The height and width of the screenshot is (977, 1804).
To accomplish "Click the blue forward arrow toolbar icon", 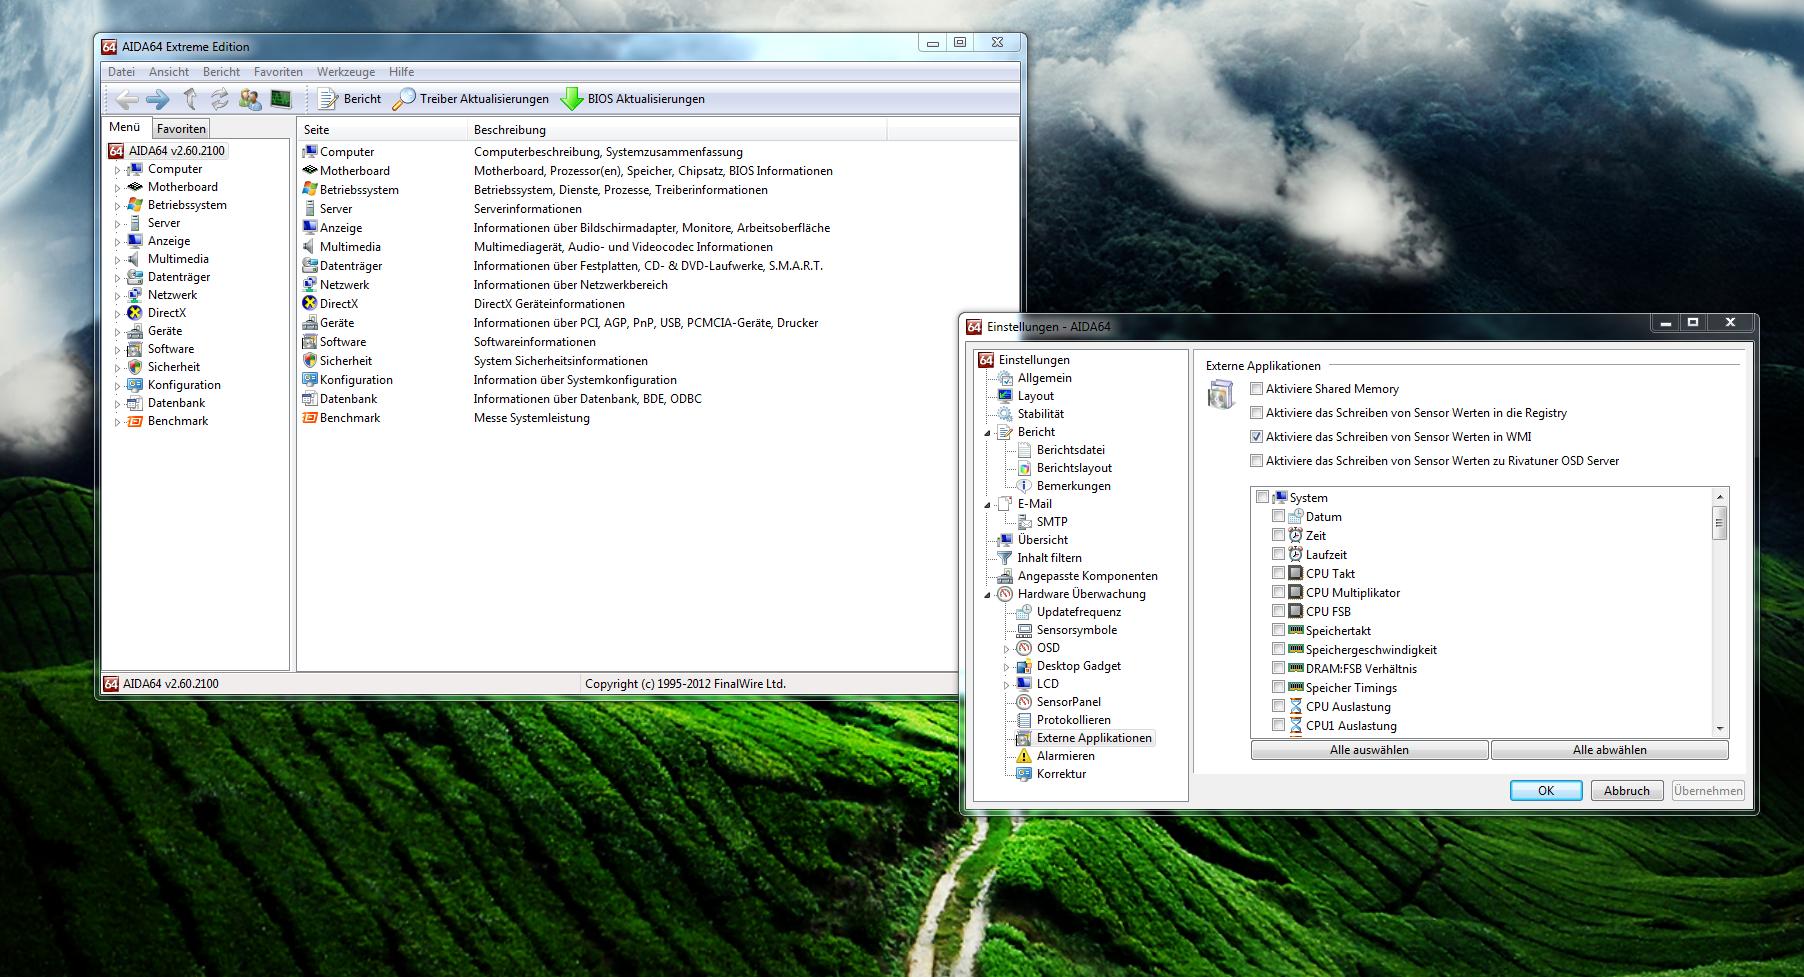I will pyautogui.click(x=157, y=99).
